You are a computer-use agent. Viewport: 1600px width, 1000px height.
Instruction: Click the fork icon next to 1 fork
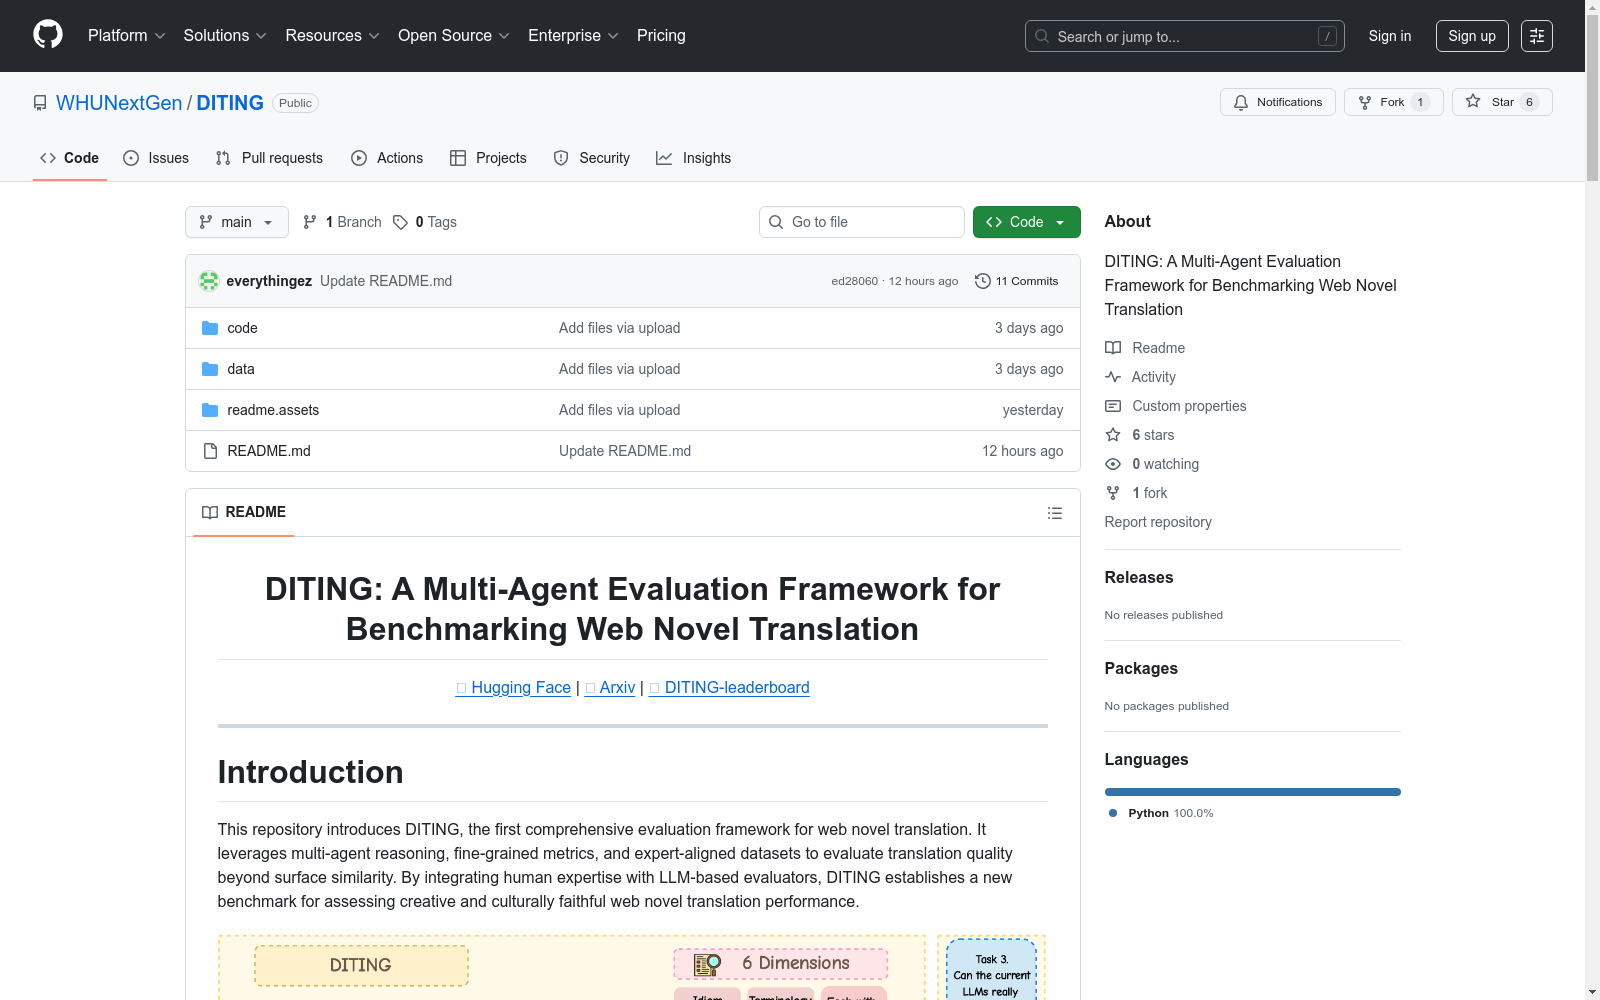[1113, 493]
